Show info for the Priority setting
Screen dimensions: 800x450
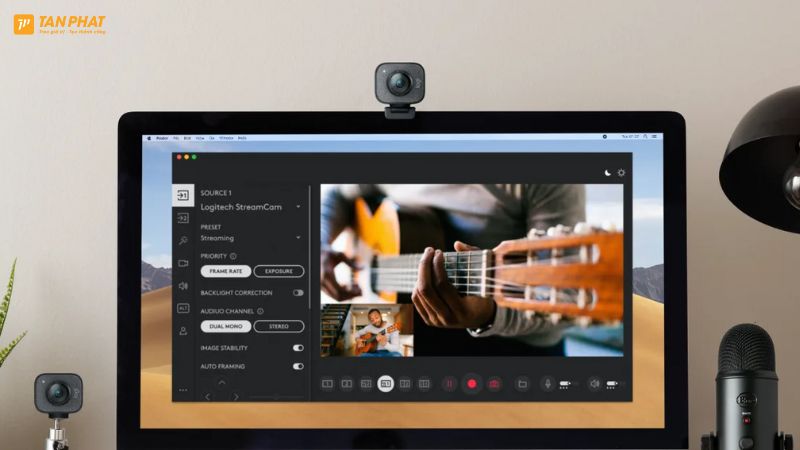[233, 256]
